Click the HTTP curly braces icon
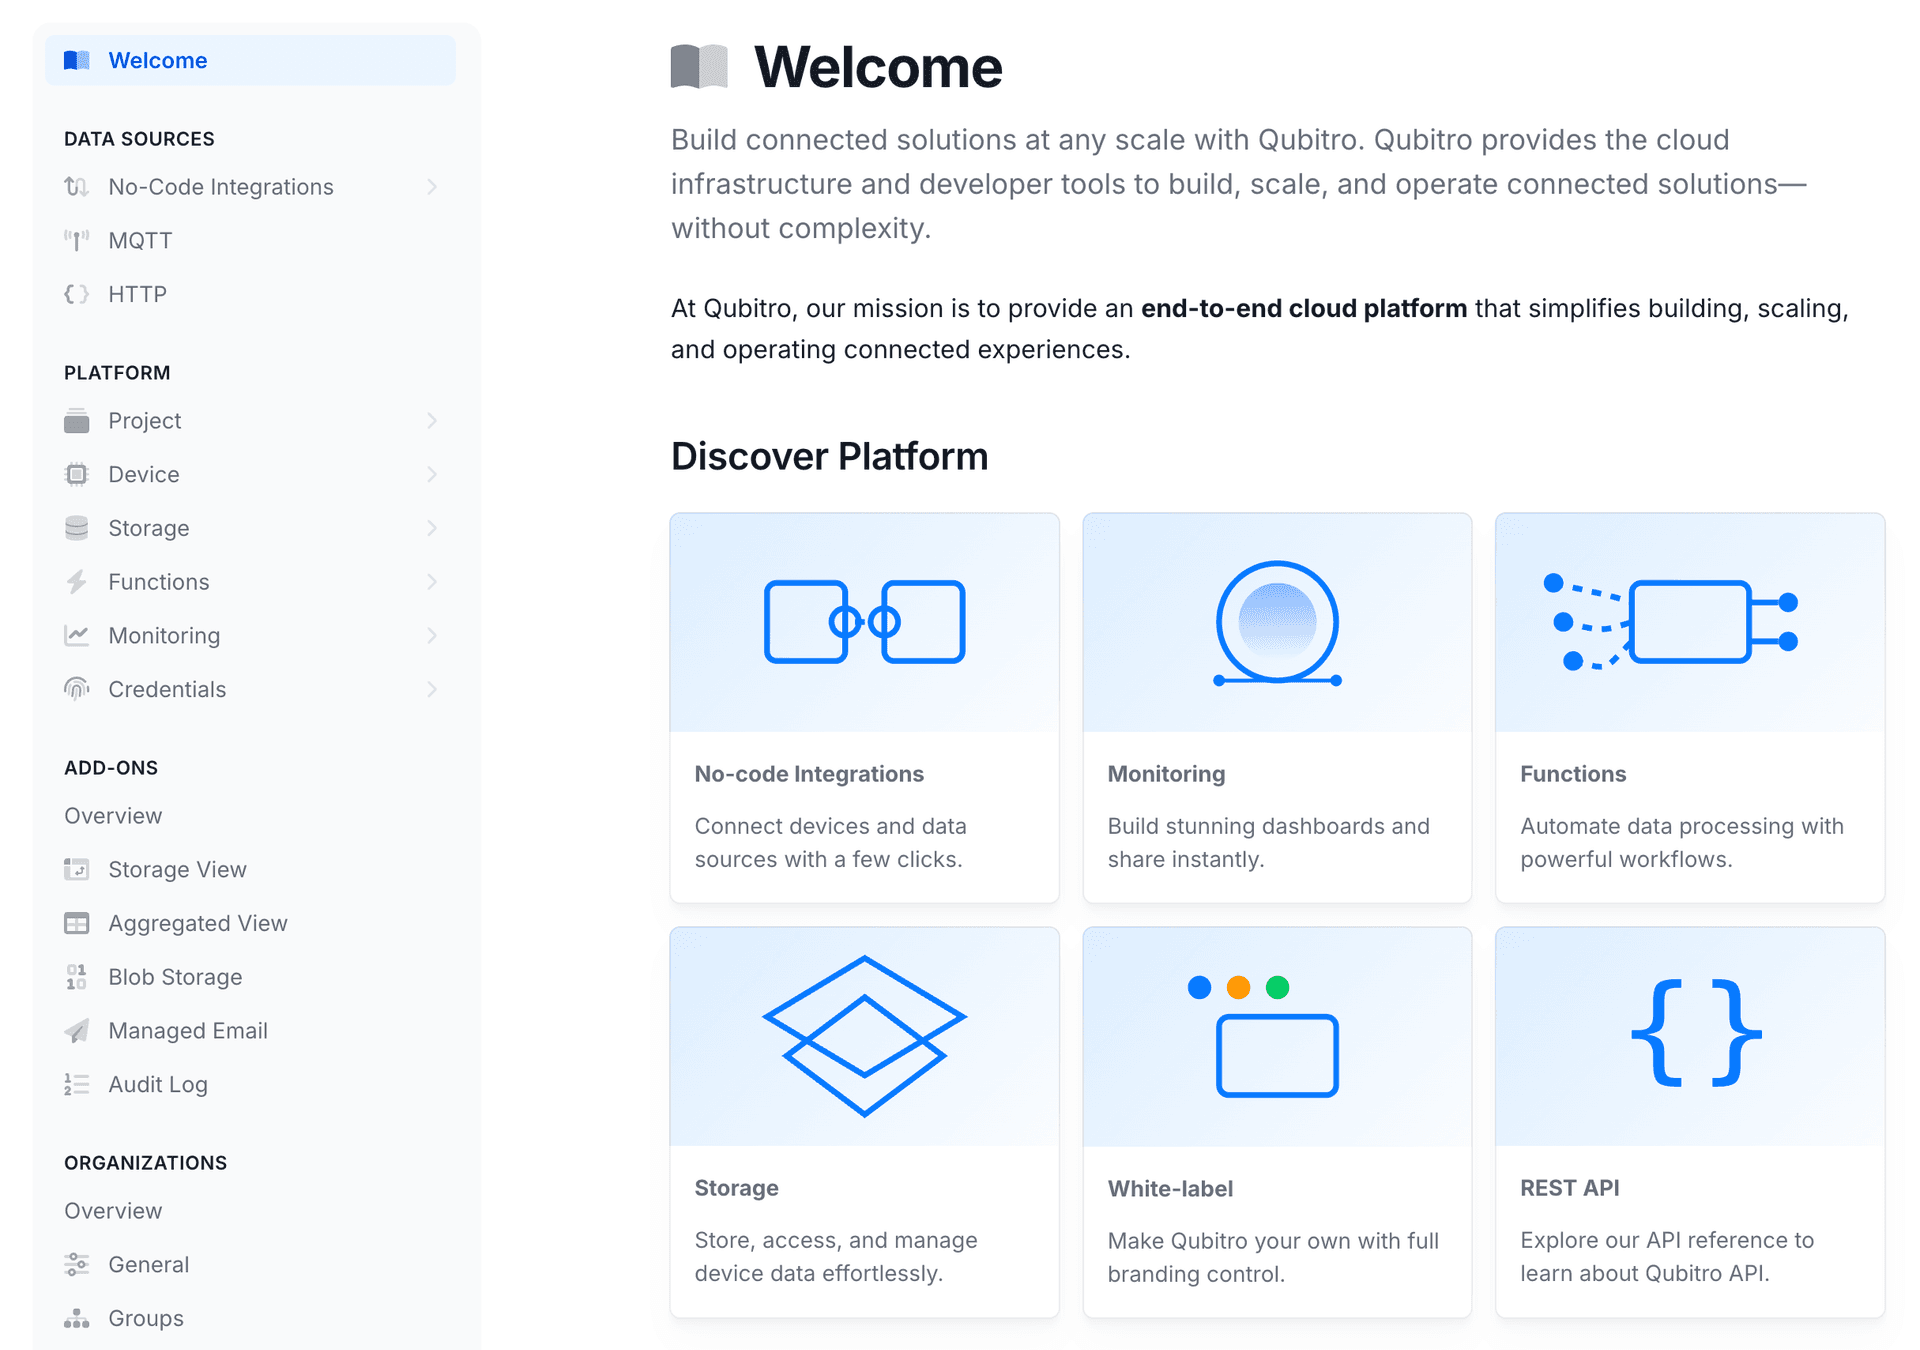Screen dimensions: 1920x1350 77,294
